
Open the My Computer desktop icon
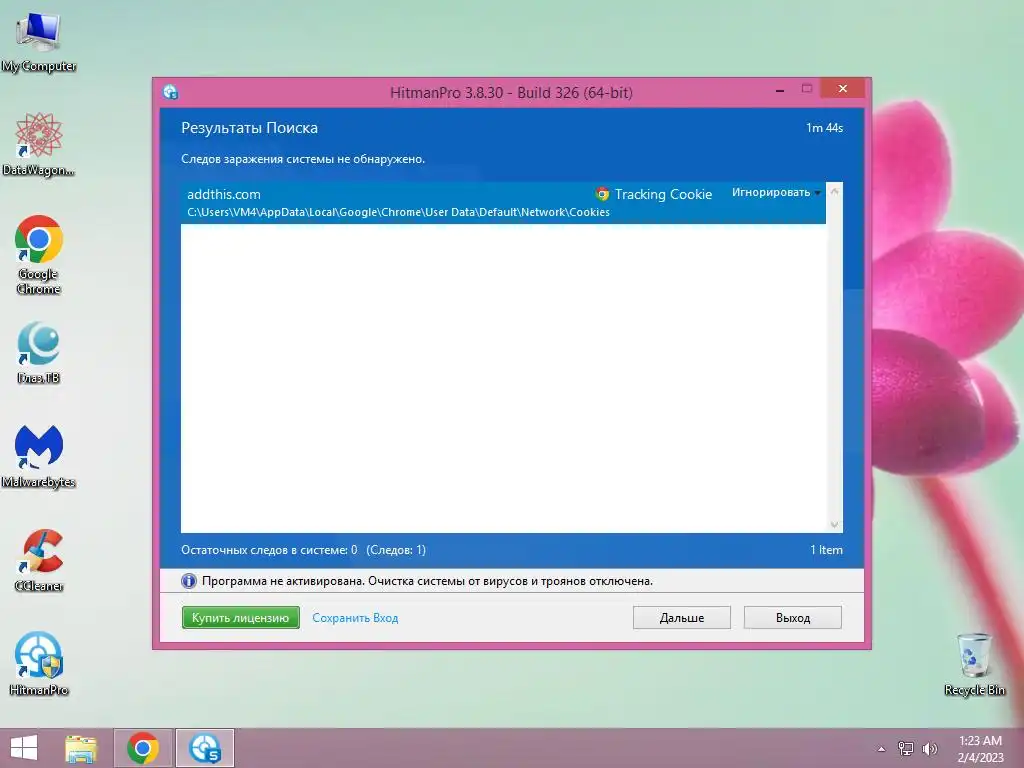point(38,40)
